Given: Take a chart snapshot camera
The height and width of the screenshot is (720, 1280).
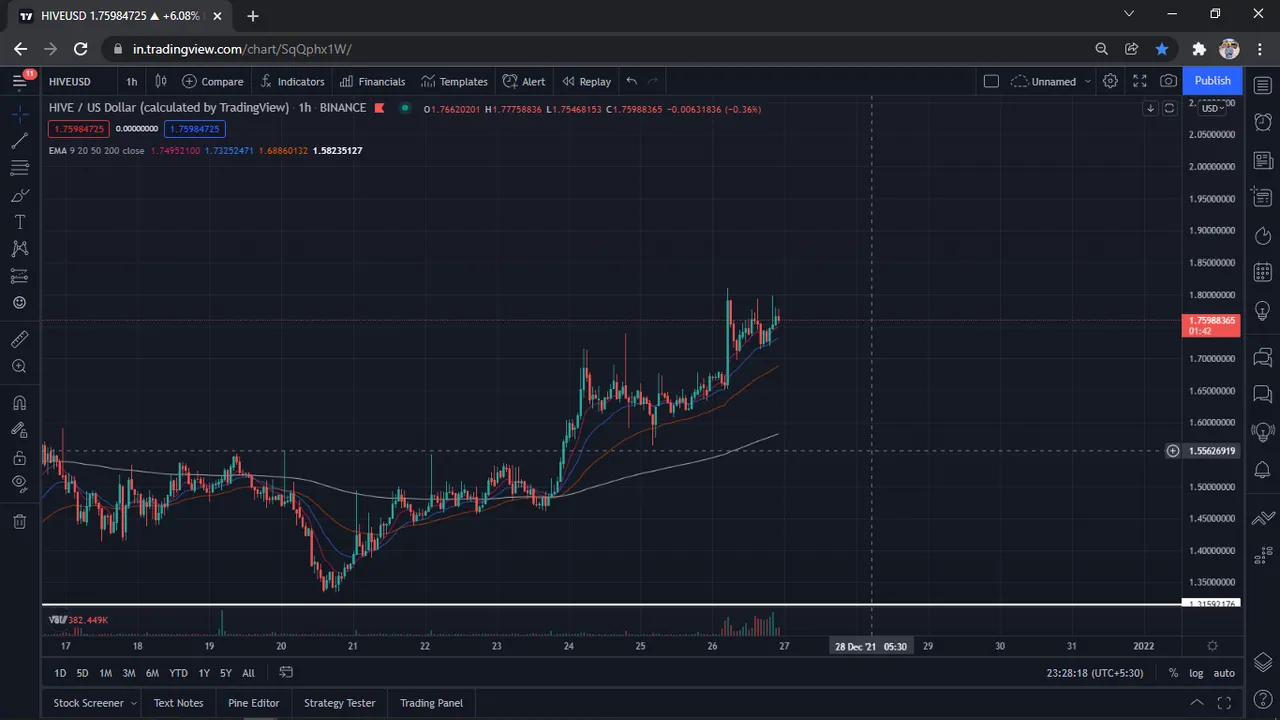Looking at the screenshot, I should [x=1168, y=82].
